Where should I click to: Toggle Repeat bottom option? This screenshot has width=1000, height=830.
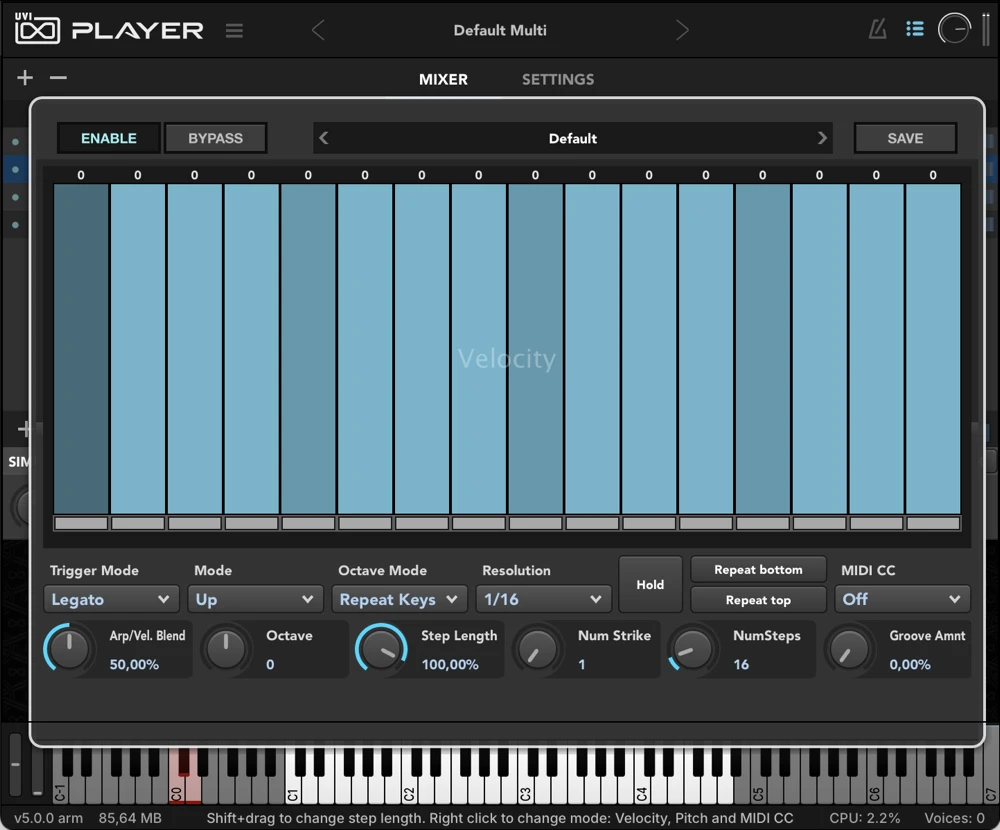758,569
